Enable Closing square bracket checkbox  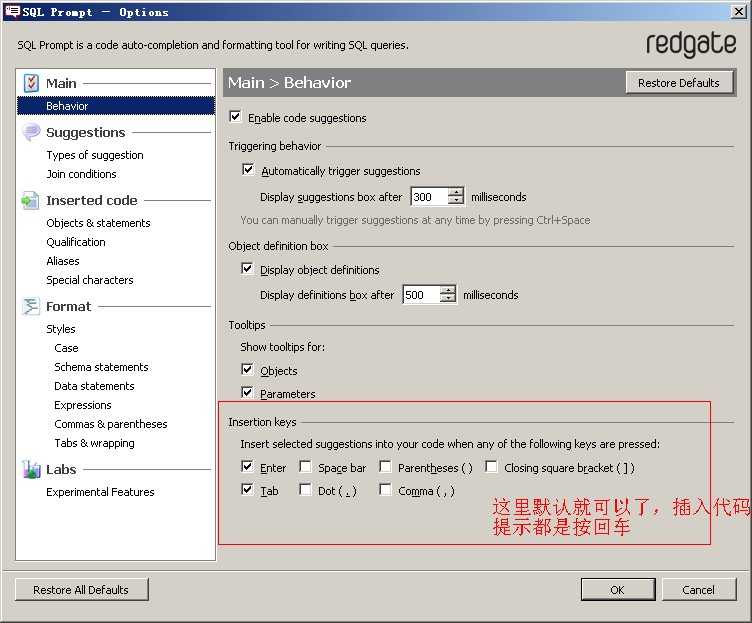[491, 466]
